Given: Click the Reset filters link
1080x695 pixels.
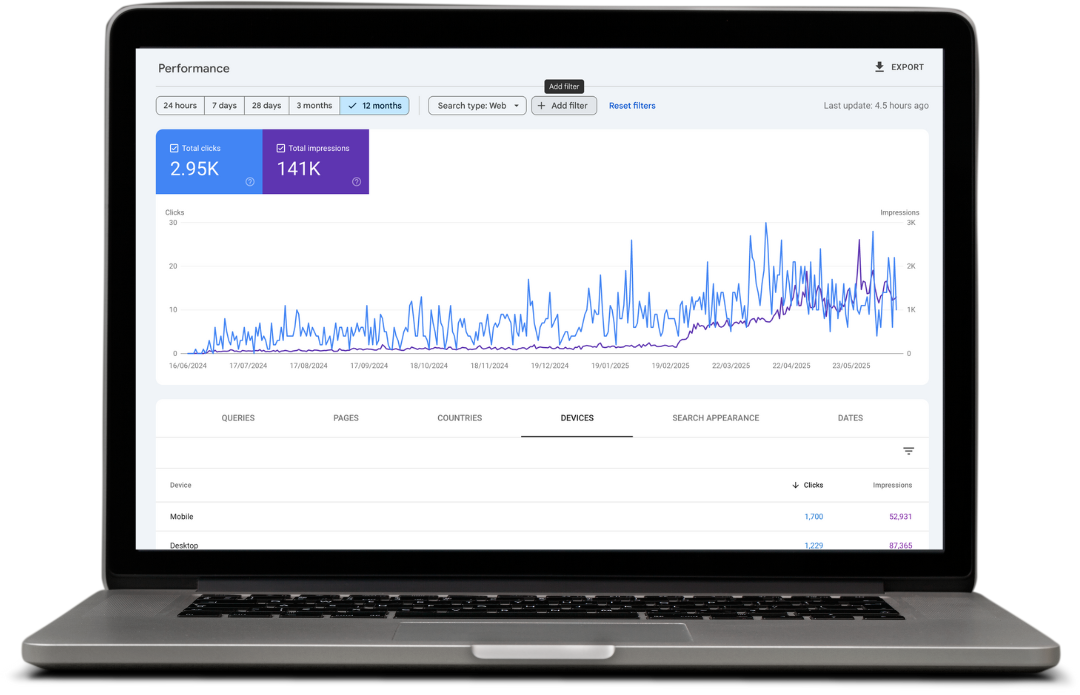Looking at the screenshot, I should click(x=632, y=106).
